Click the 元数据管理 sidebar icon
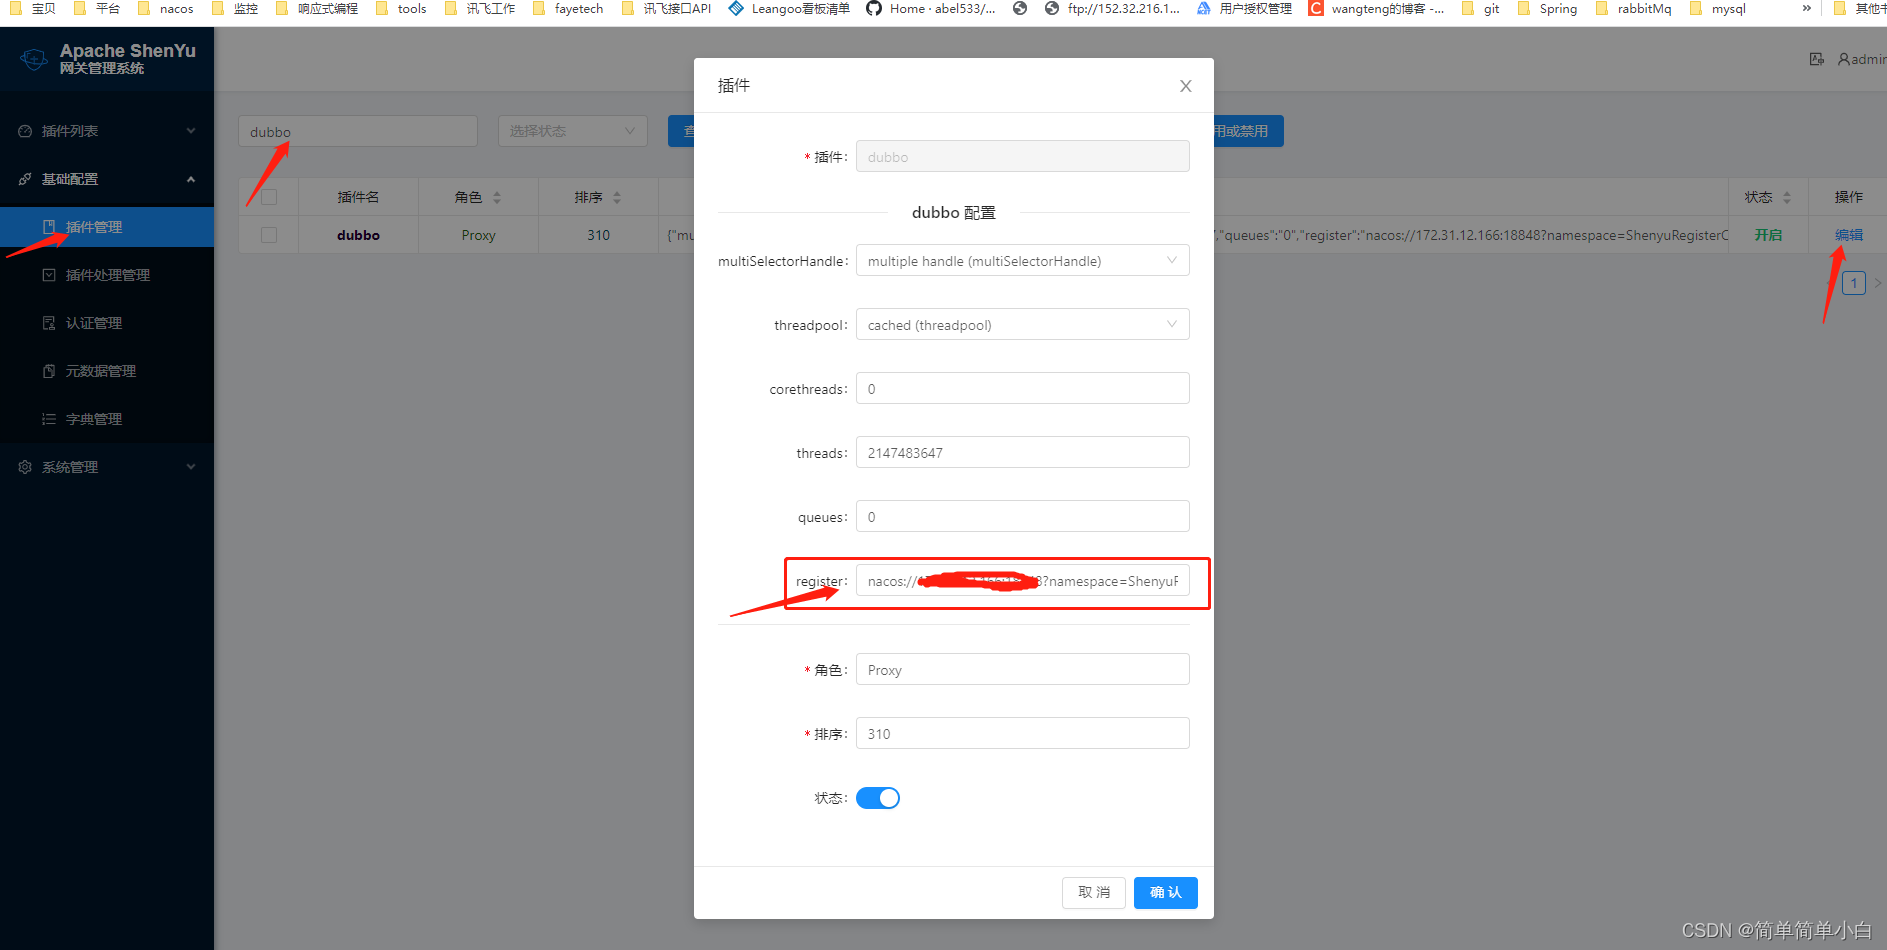The height and width of the screenshot is (950, 1887). [x=49, y=371]
